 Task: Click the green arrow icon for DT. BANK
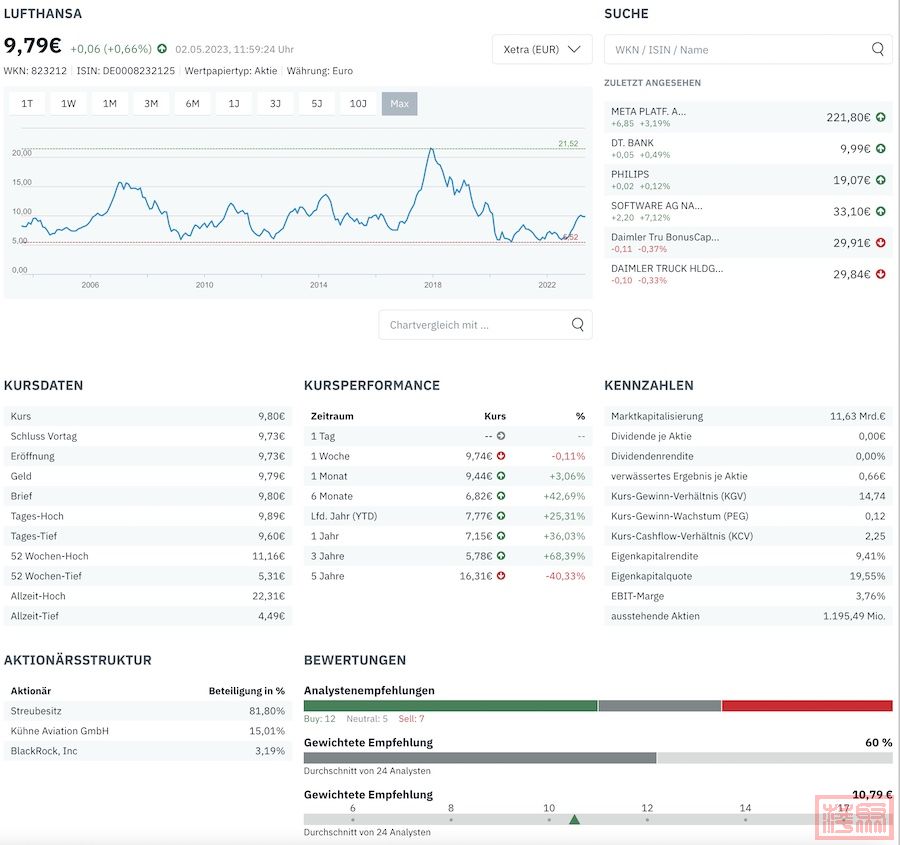pos(880,149)
